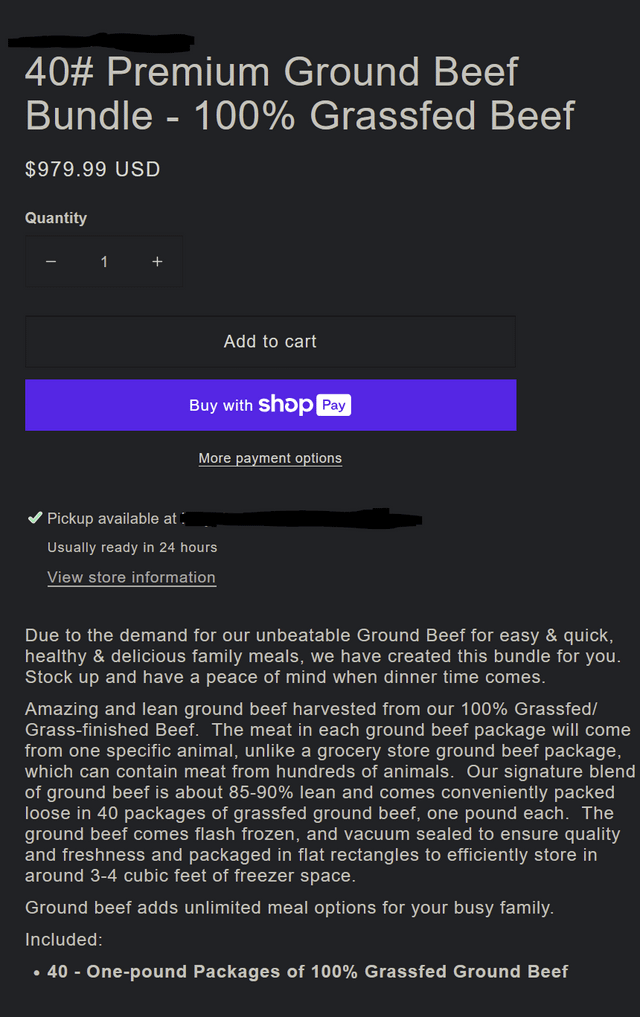Viewport: 640px width, 1017px height.
Task: Click the Quantity label
Action: click(56, 218)
